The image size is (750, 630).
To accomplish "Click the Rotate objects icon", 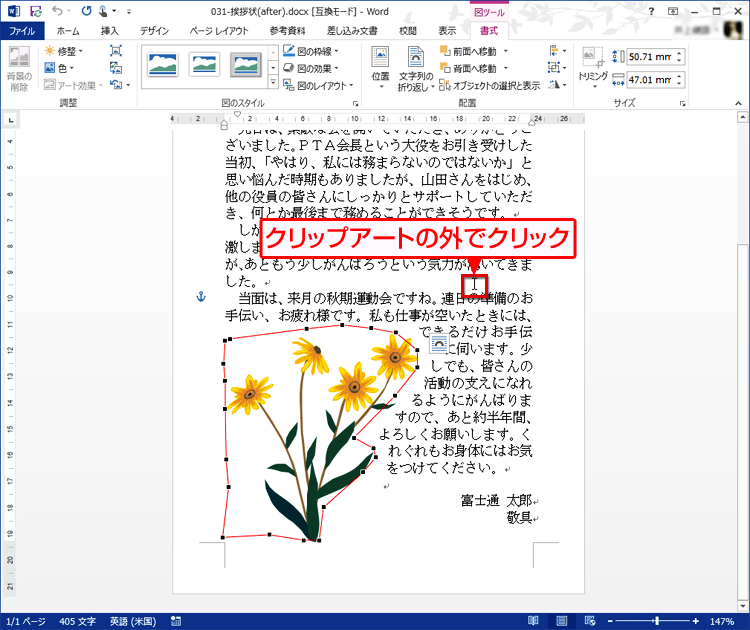I will point(558,85).
